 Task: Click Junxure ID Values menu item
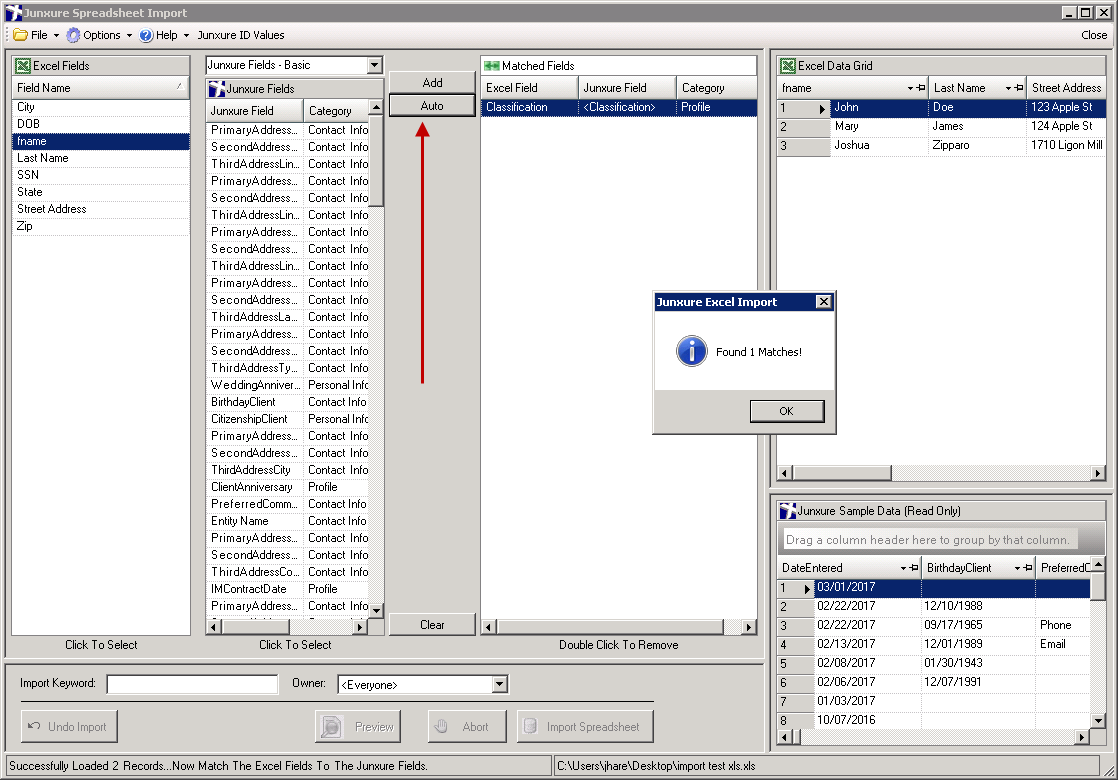pyautogui.click(x=240, y=35)
